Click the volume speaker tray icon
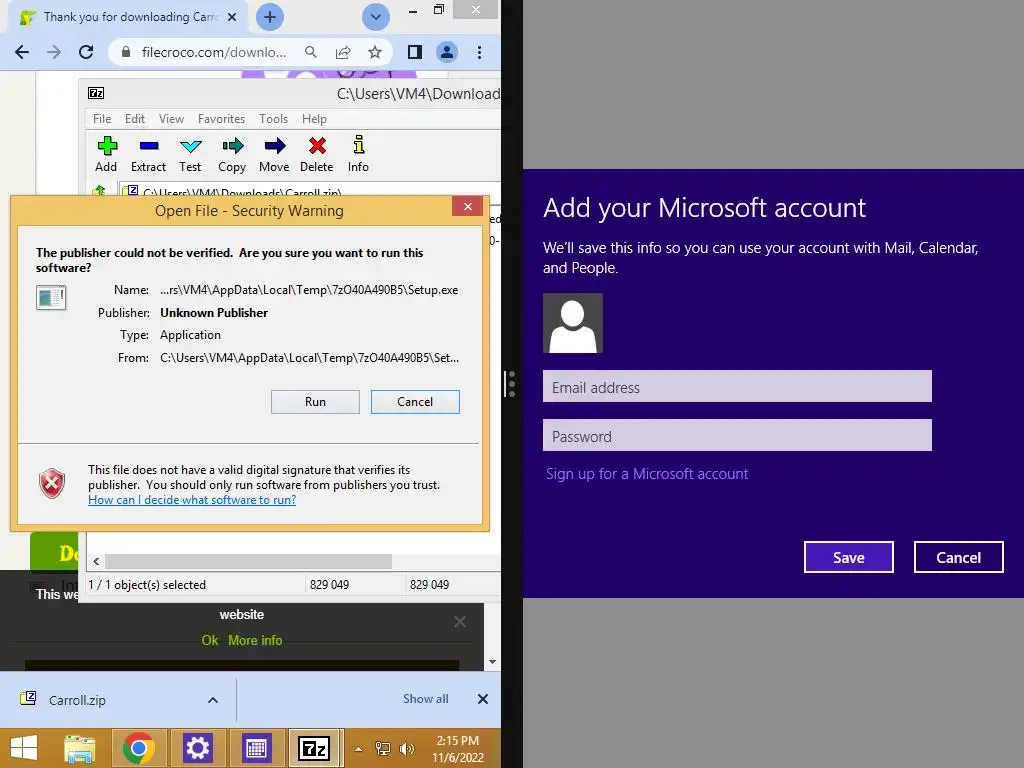 (x=406, y=749)
